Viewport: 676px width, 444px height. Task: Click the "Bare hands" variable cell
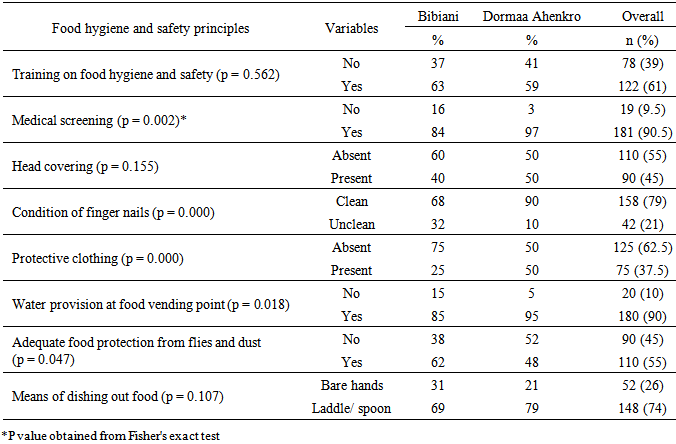click(352, 383)
